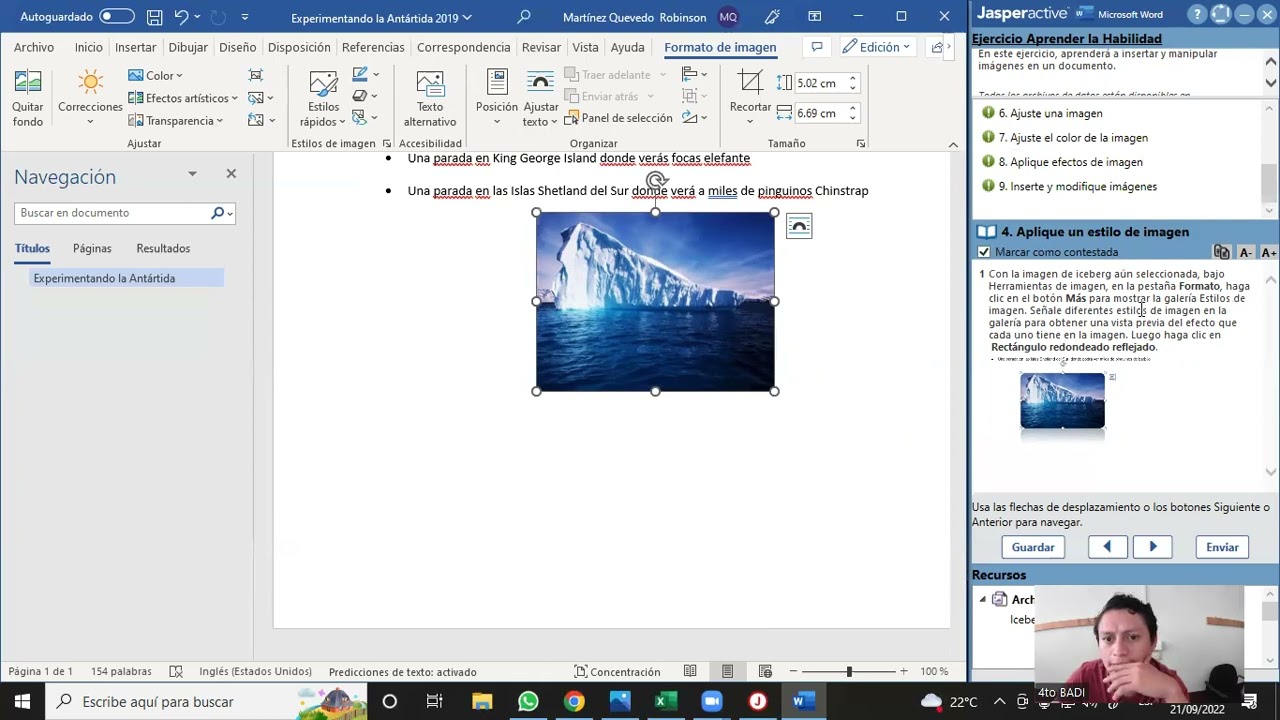Open Navegación pane options arrow
This screenshot has width=1280, height=720.
click(x=192, y=174)
